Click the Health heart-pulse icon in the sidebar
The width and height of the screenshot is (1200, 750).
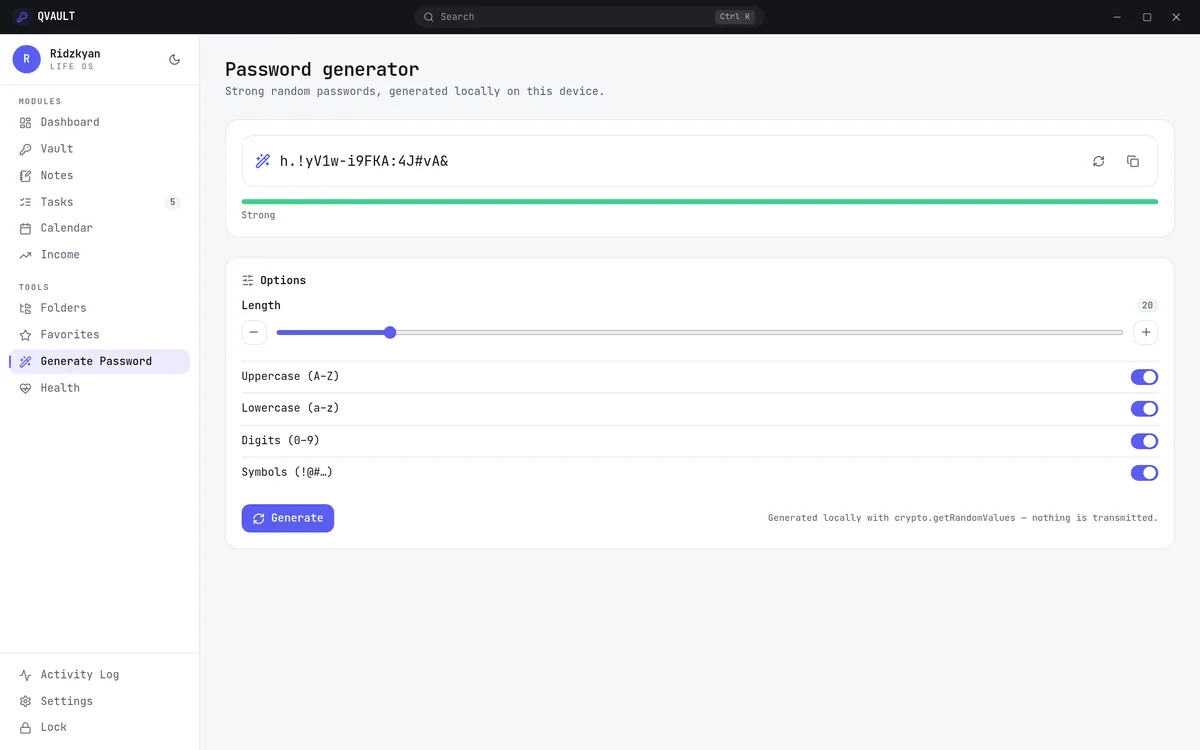26,388
